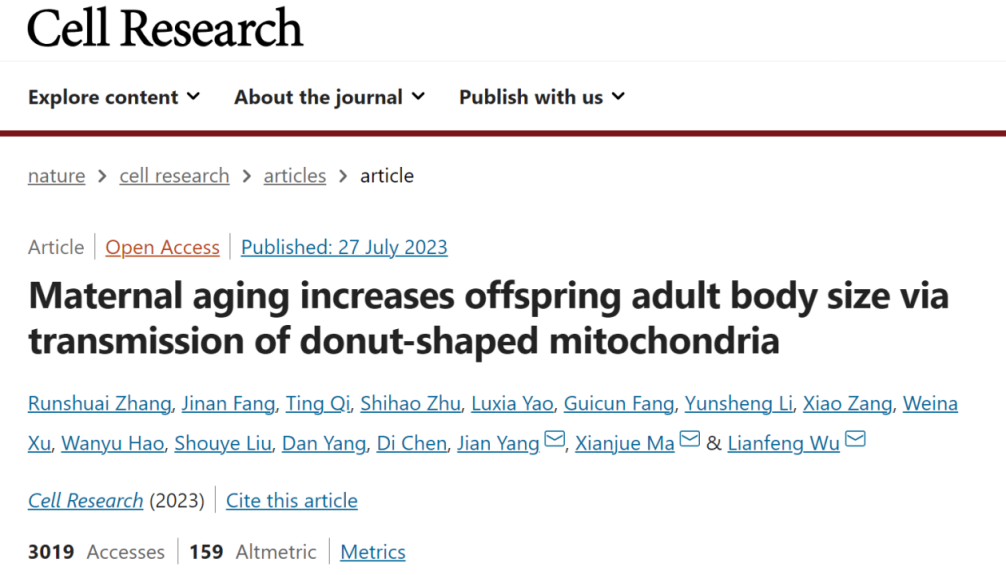Open the articles breadcrumb link
1006x575 pixels.
(x=294, y=176)
